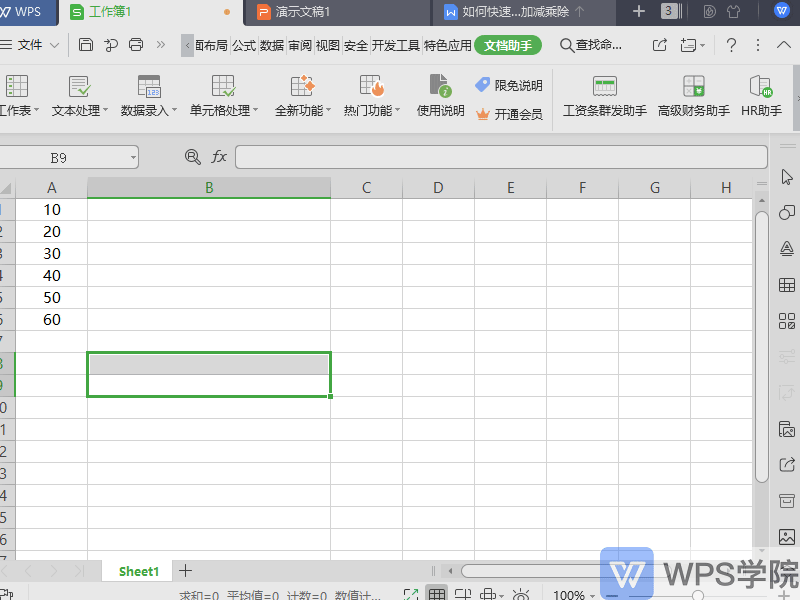Open the 单元格处理 tool
The height and width of the screenshot is (600, 800).
222,95
